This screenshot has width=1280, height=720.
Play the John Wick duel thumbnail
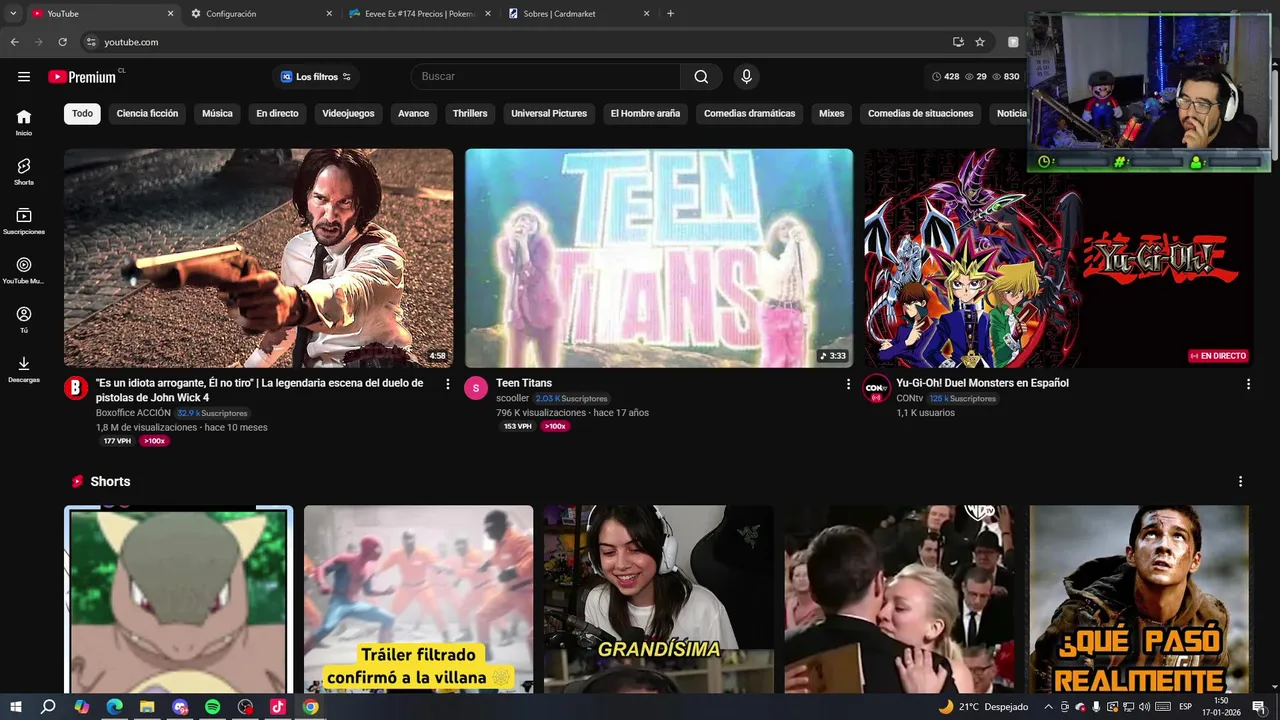pos(258,258)
